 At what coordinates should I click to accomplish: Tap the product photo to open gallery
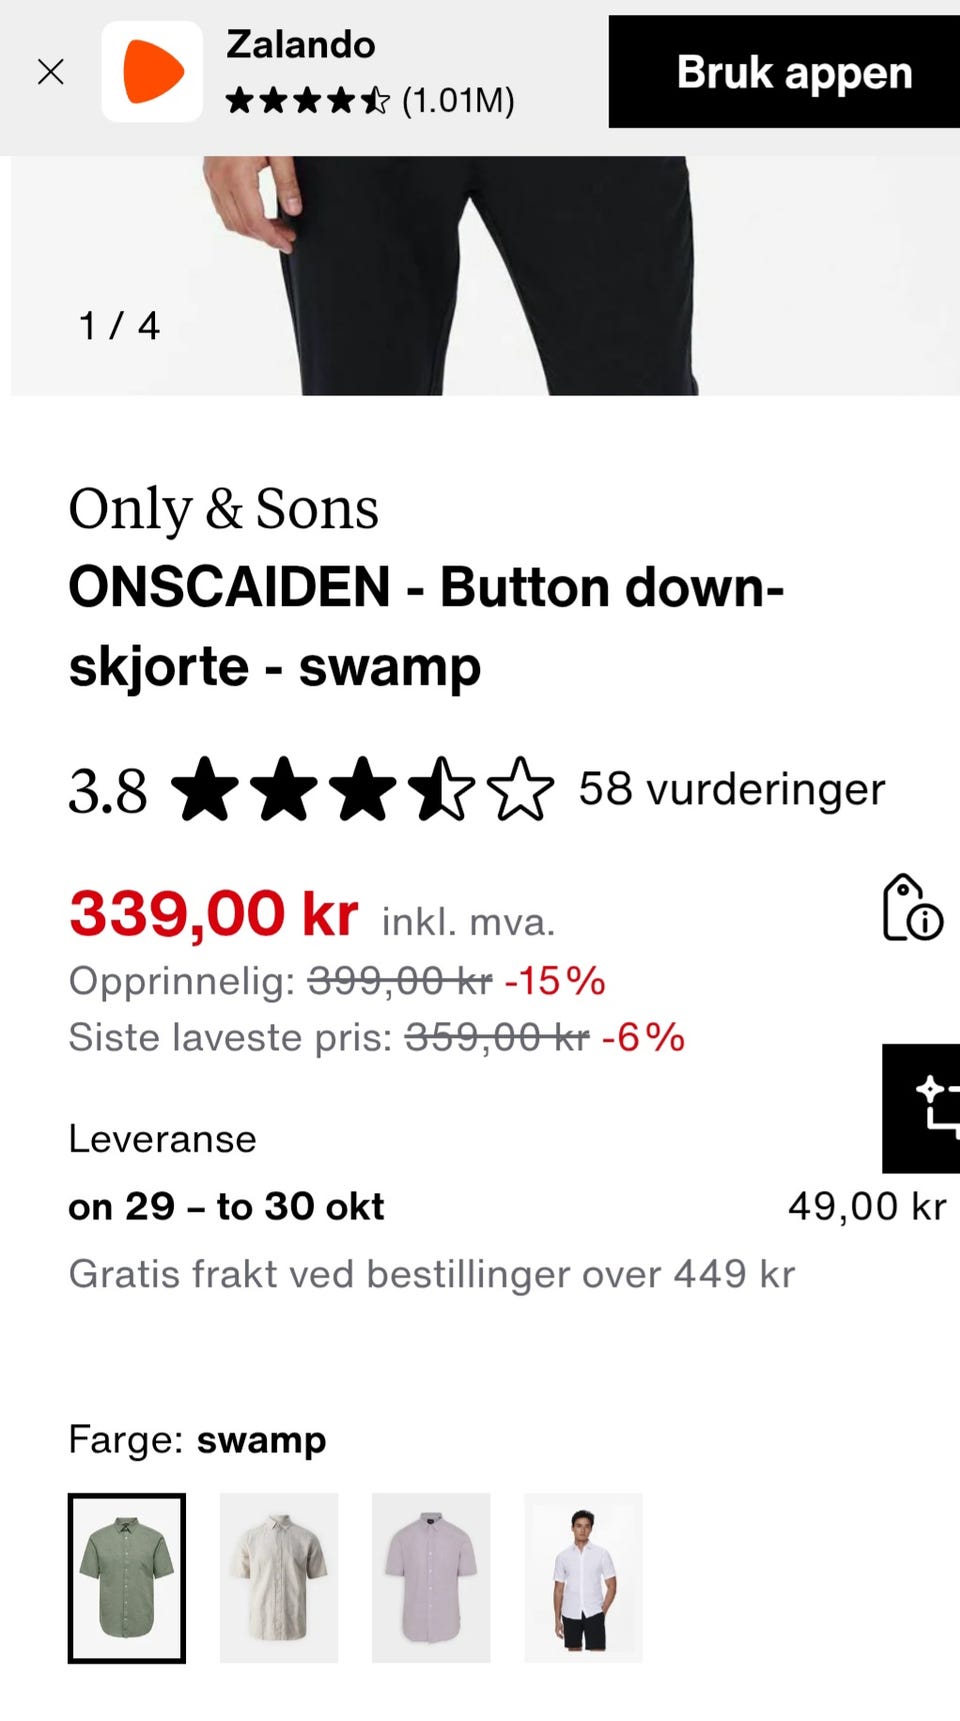pyautogui.click(x=480, y=270)
